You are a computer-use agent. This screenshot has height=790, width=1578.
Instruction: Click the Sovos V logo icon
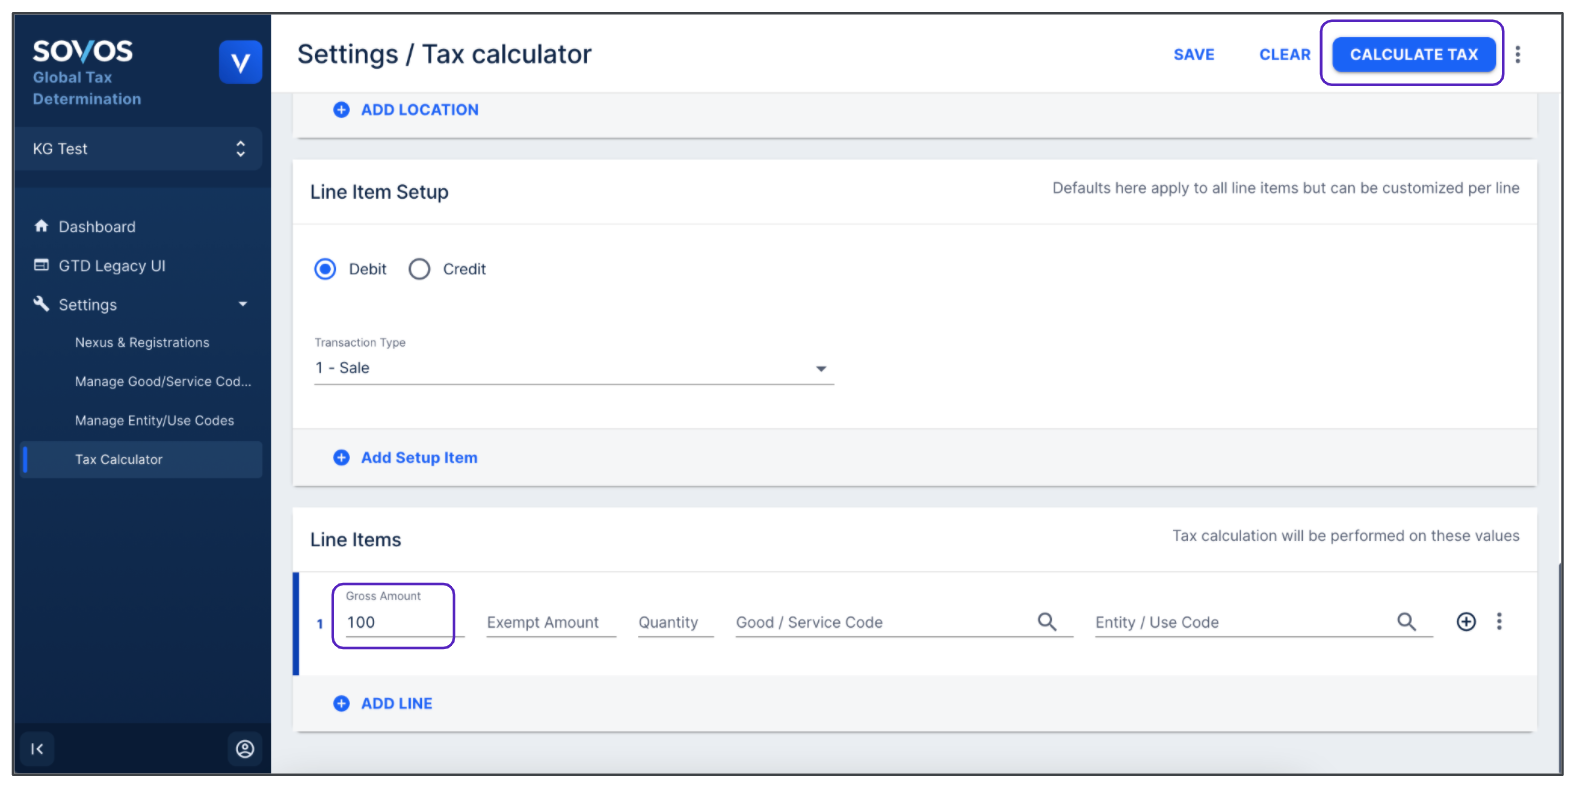[240, 63]
